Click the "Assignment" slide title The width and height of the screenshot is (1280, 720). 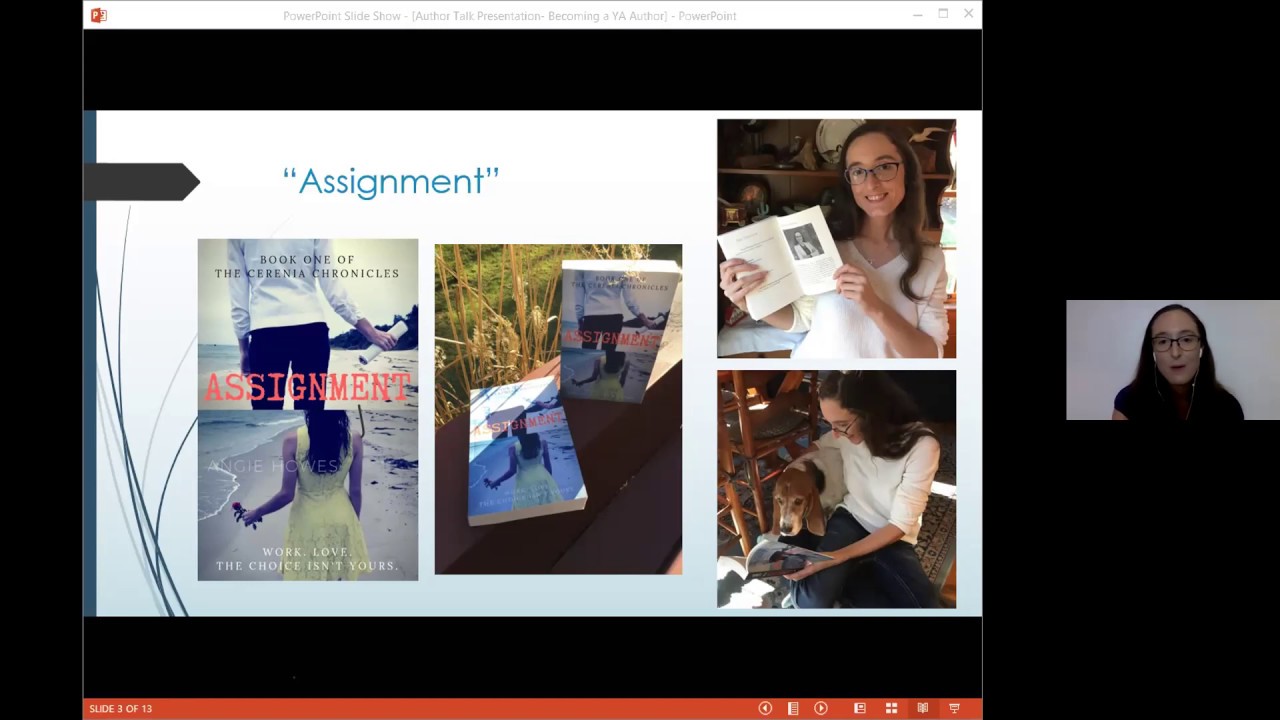[391, 181]
